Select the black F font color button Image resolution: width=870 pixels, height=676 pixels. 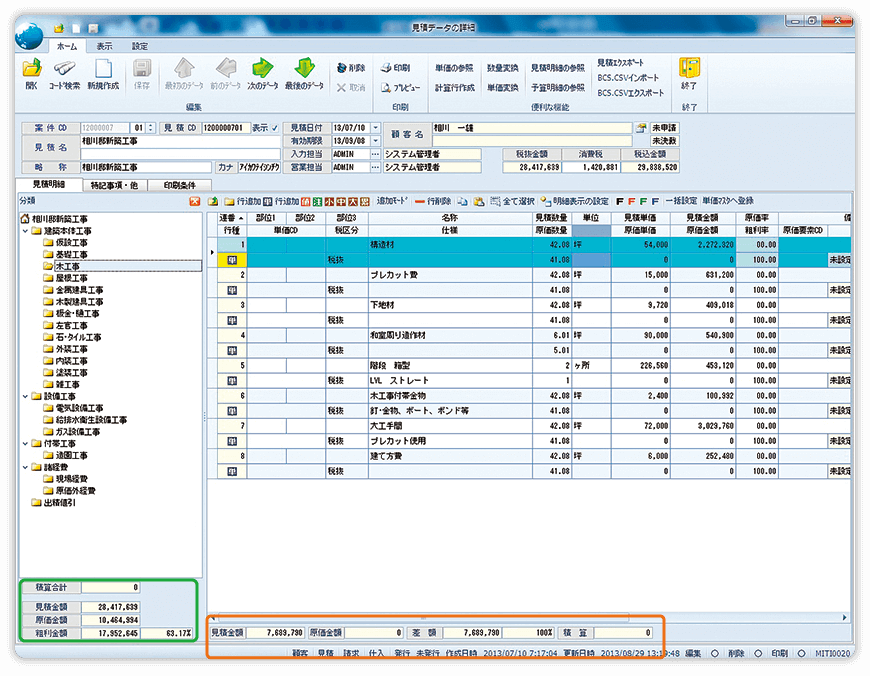tap(620, 201)
